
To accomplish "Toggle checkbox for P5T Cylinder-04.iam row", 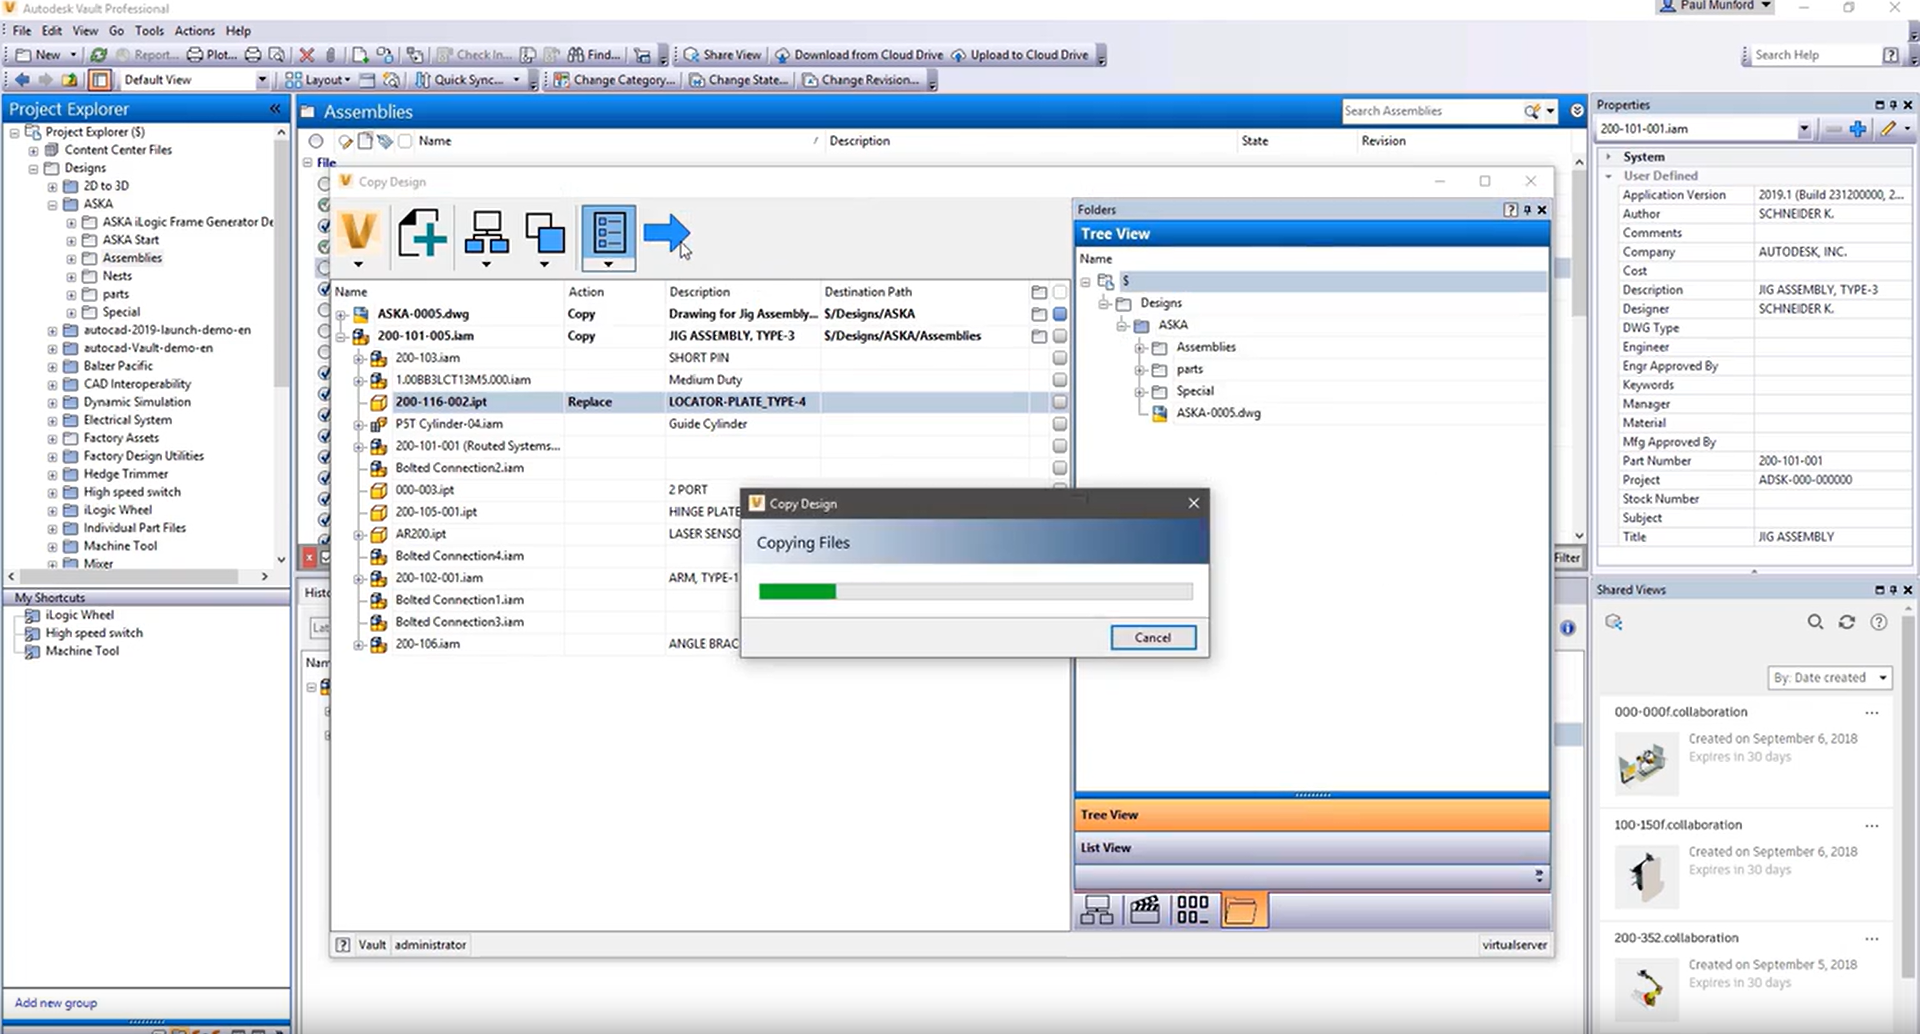I will (1060, 424).
